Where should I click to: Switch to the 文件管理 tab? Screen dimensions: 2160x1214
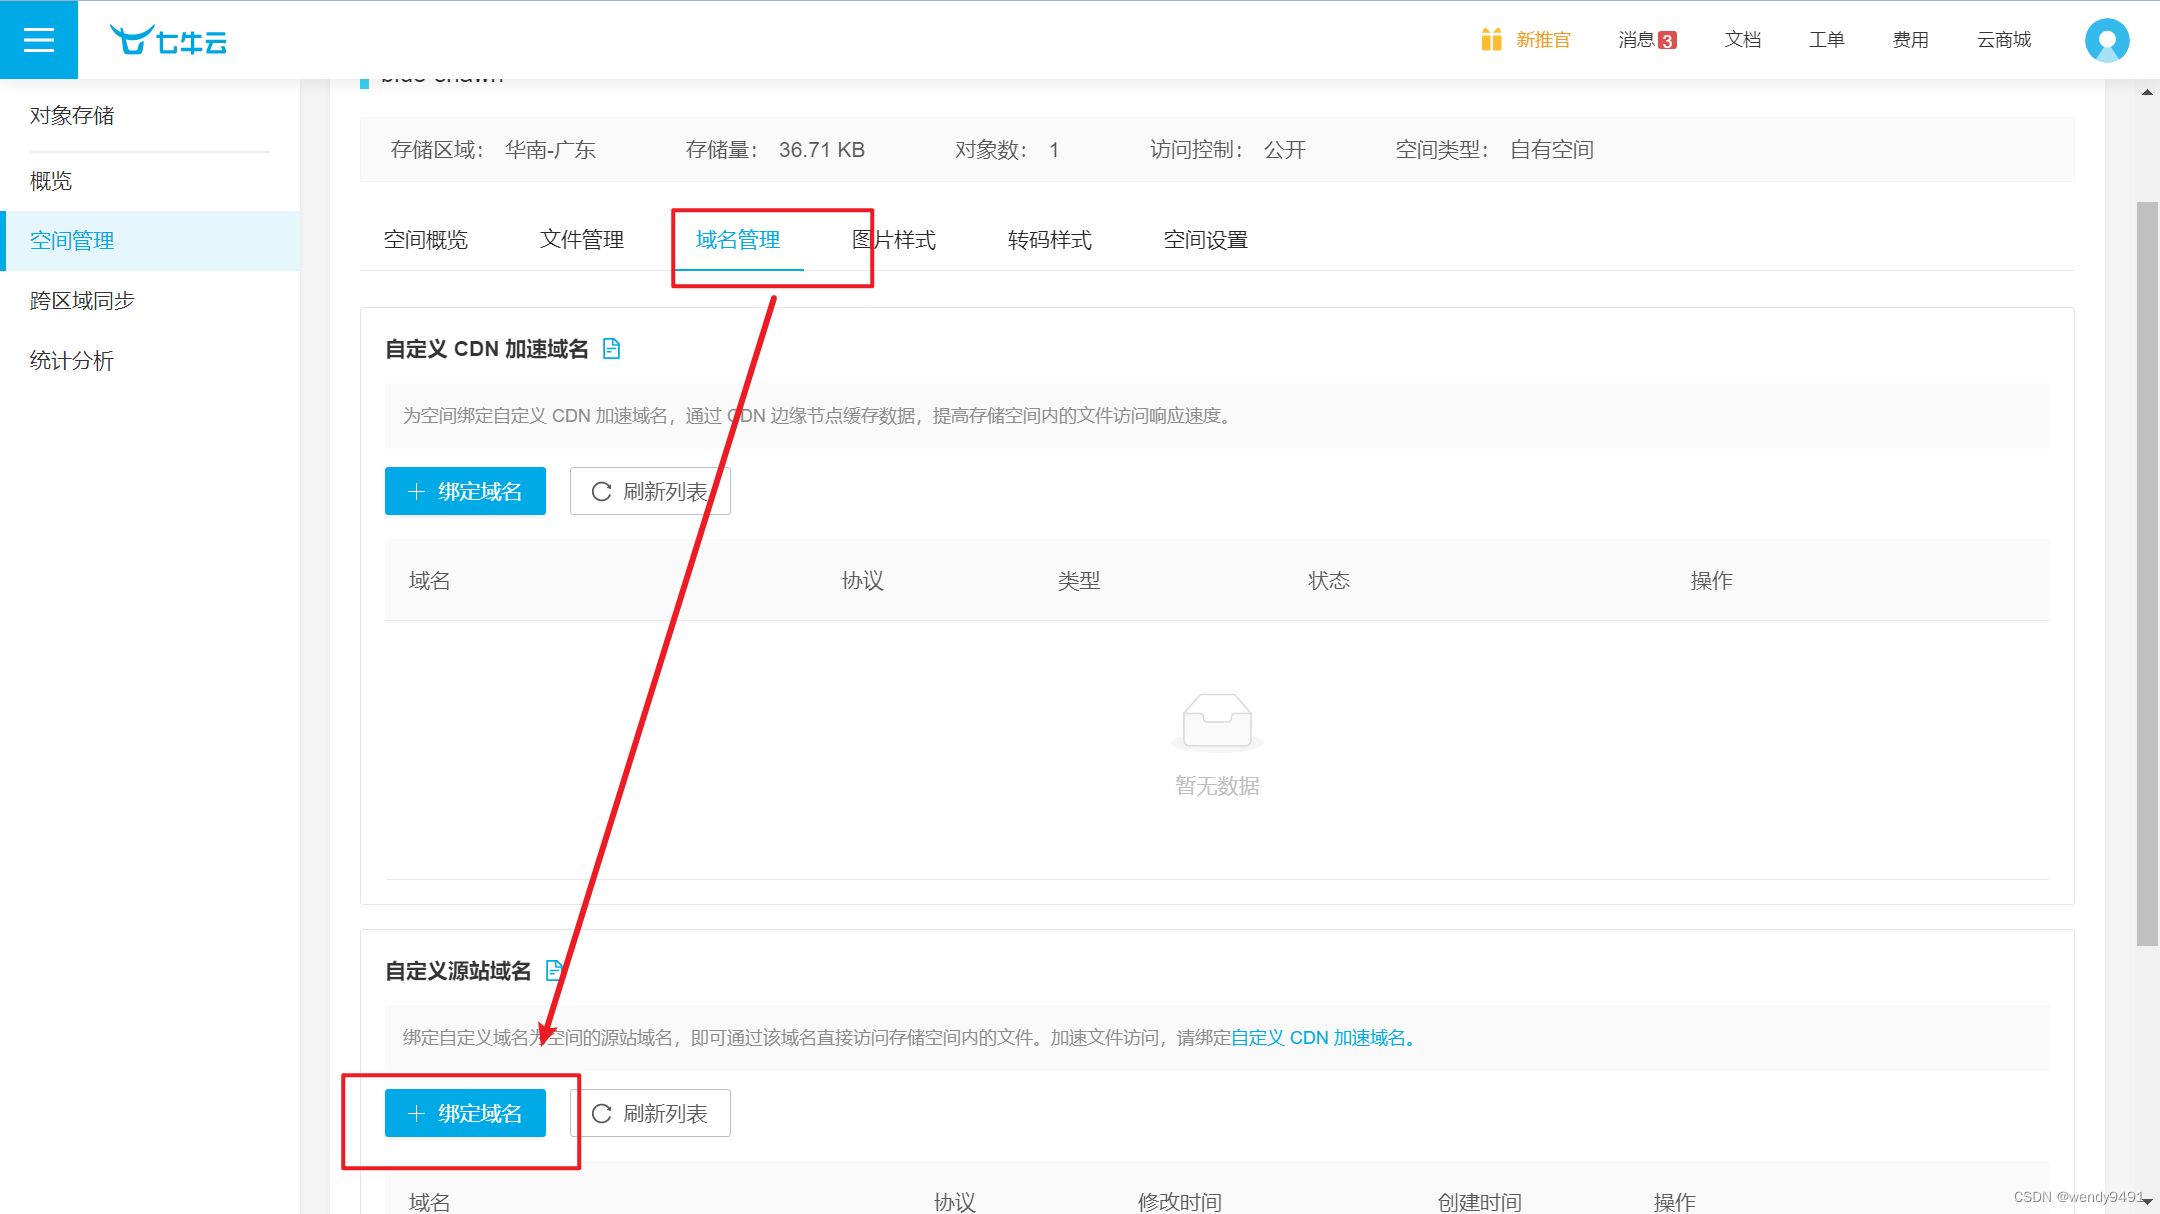tap(581, 240)
